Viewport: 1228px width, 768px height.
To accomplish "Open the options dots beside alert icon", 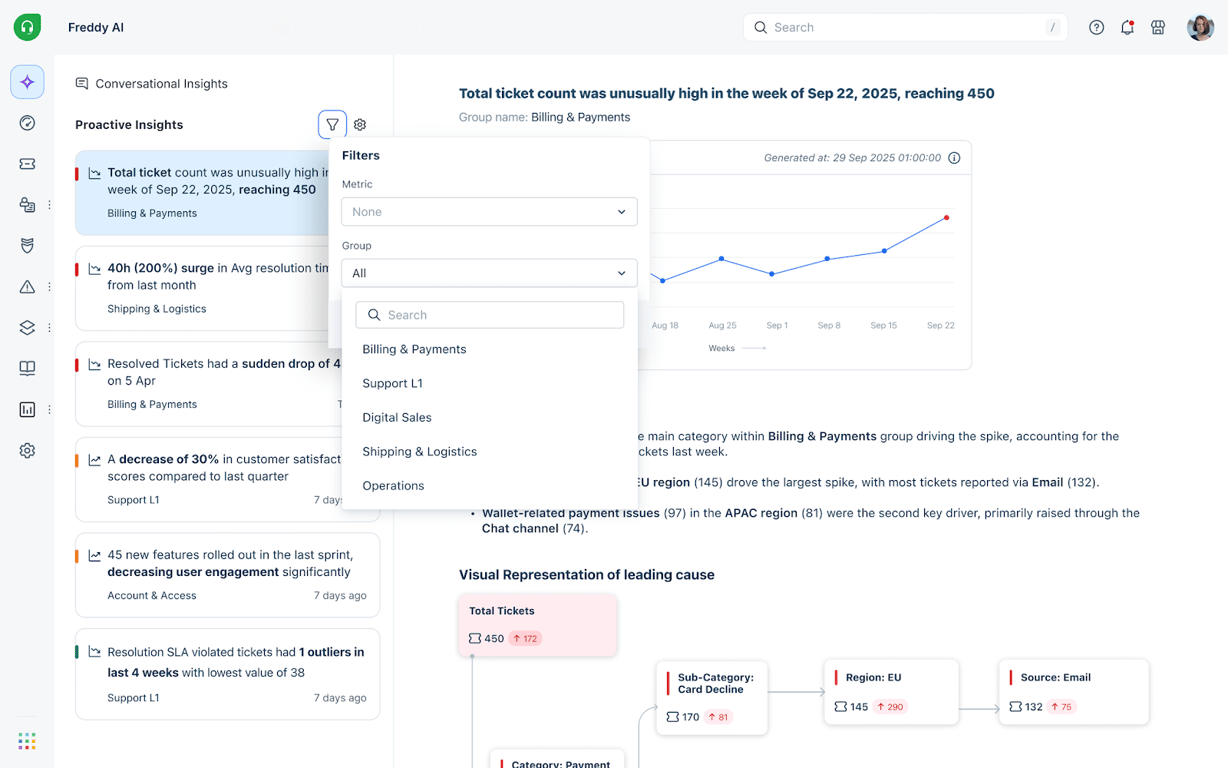I will [49, 287].
